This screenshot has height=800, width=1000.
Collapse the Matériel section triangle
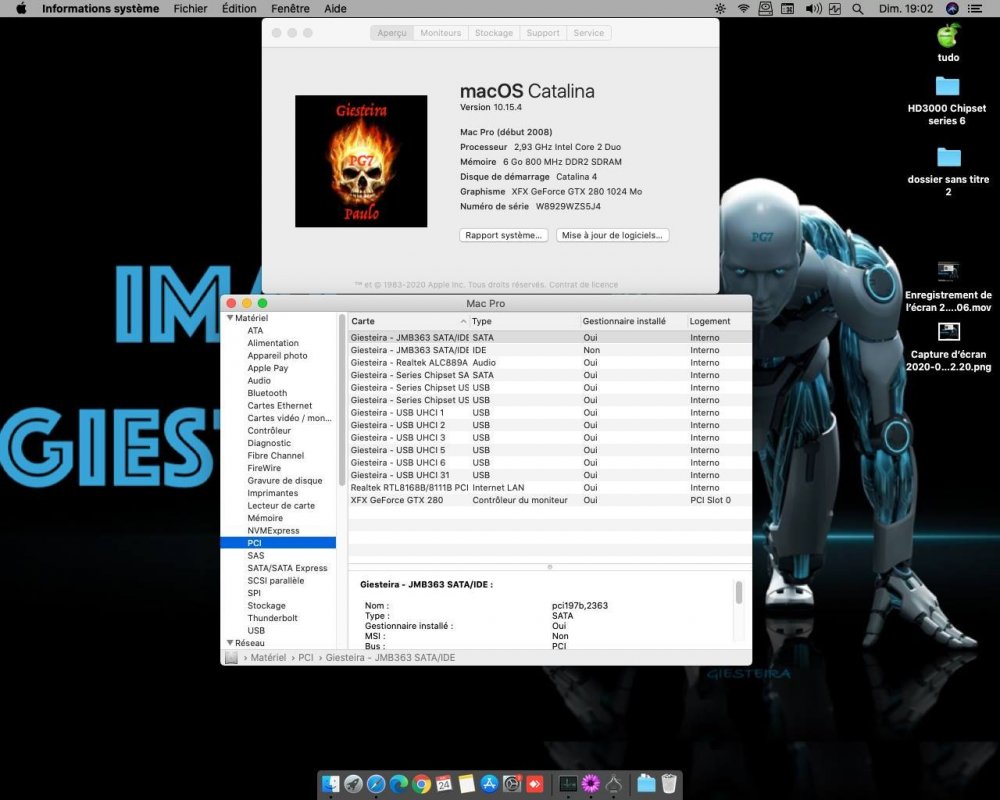point(230,318)
